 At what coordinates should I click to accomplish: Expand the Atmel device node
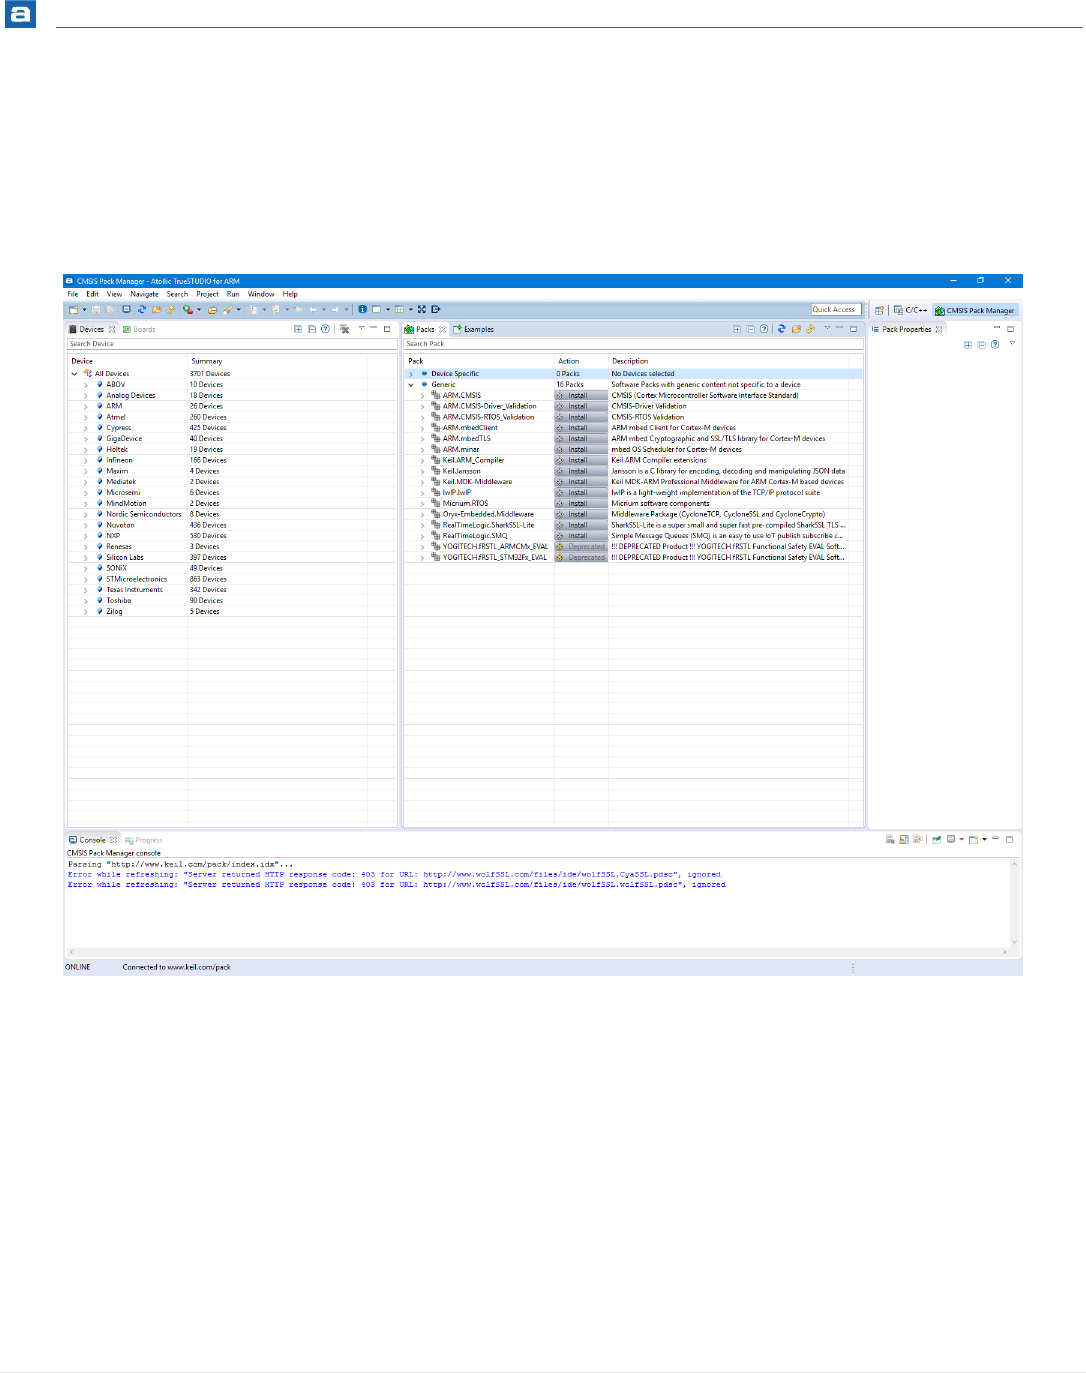(x=86, y=417)
